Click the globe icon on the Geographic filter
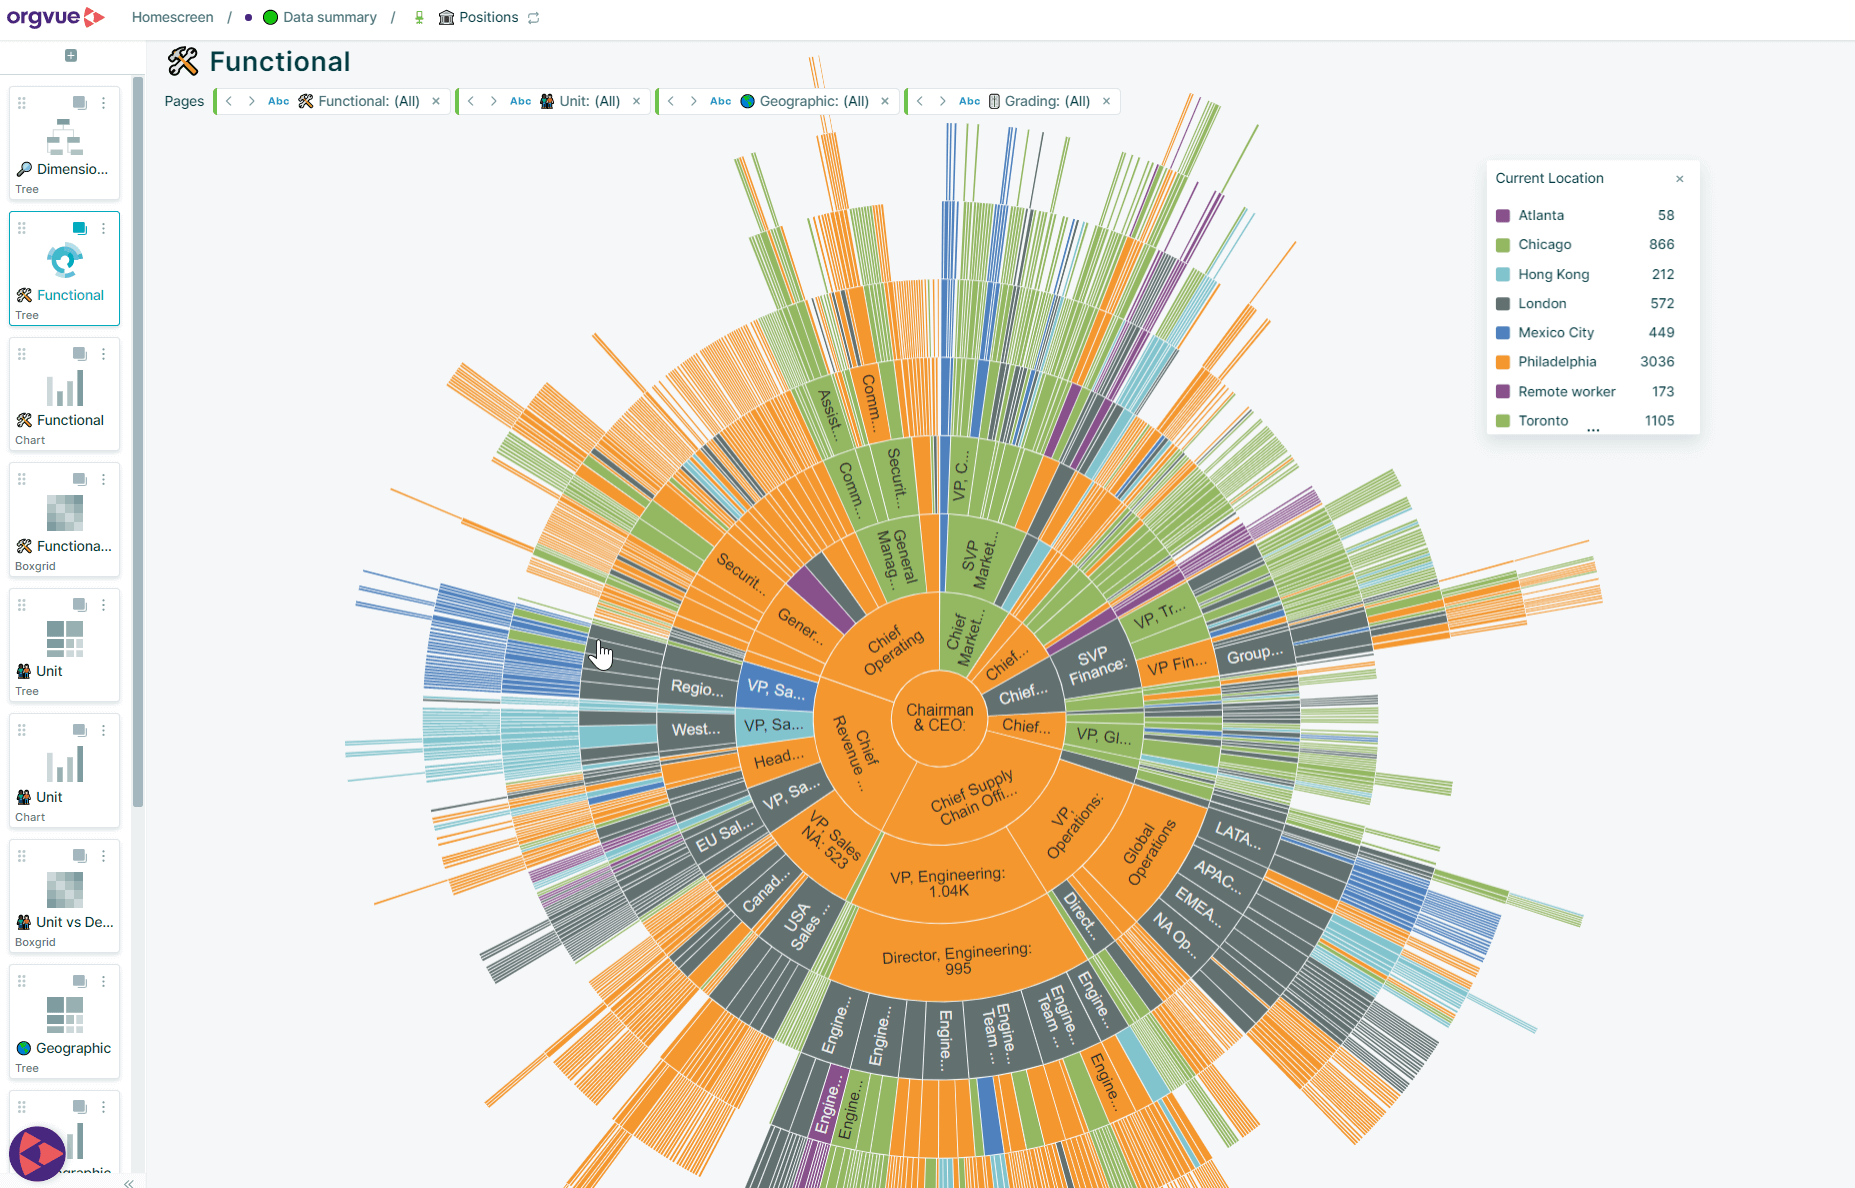Viewport: 1855px width, 1188px height. [x=747, y=100]
